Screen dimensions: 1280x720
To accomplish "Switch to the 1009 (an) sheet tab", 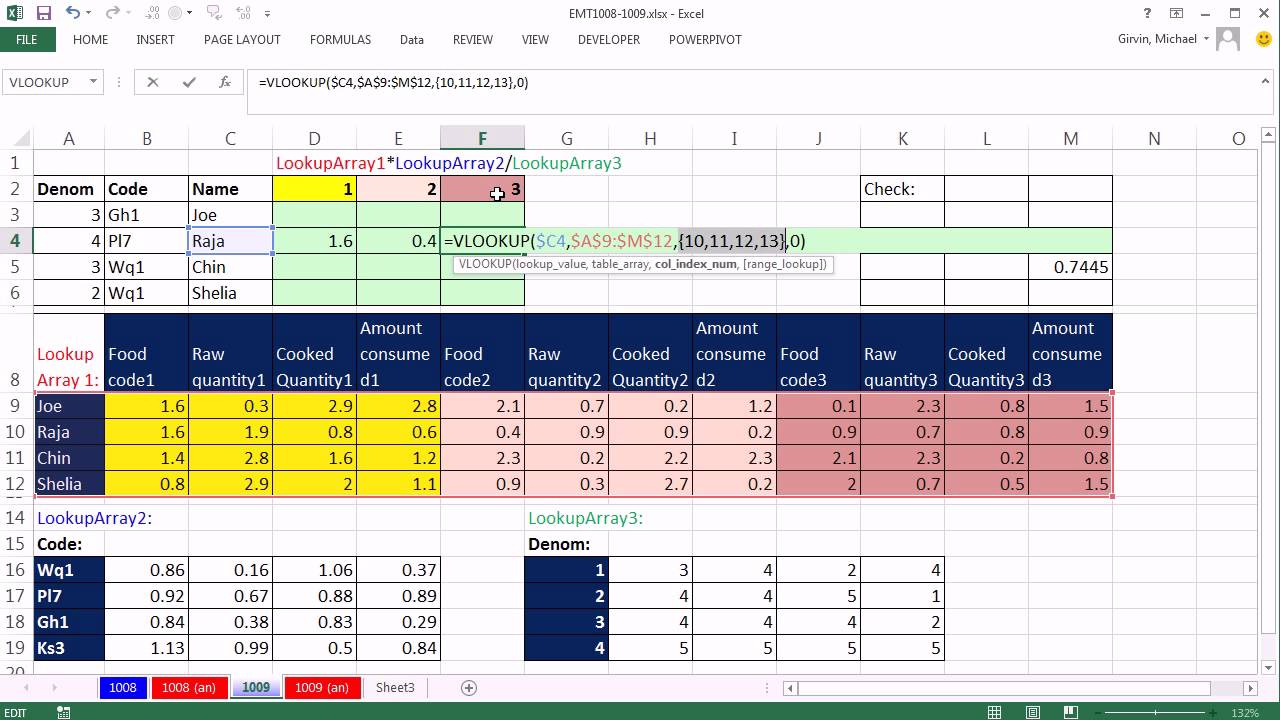I will (322, 688).
